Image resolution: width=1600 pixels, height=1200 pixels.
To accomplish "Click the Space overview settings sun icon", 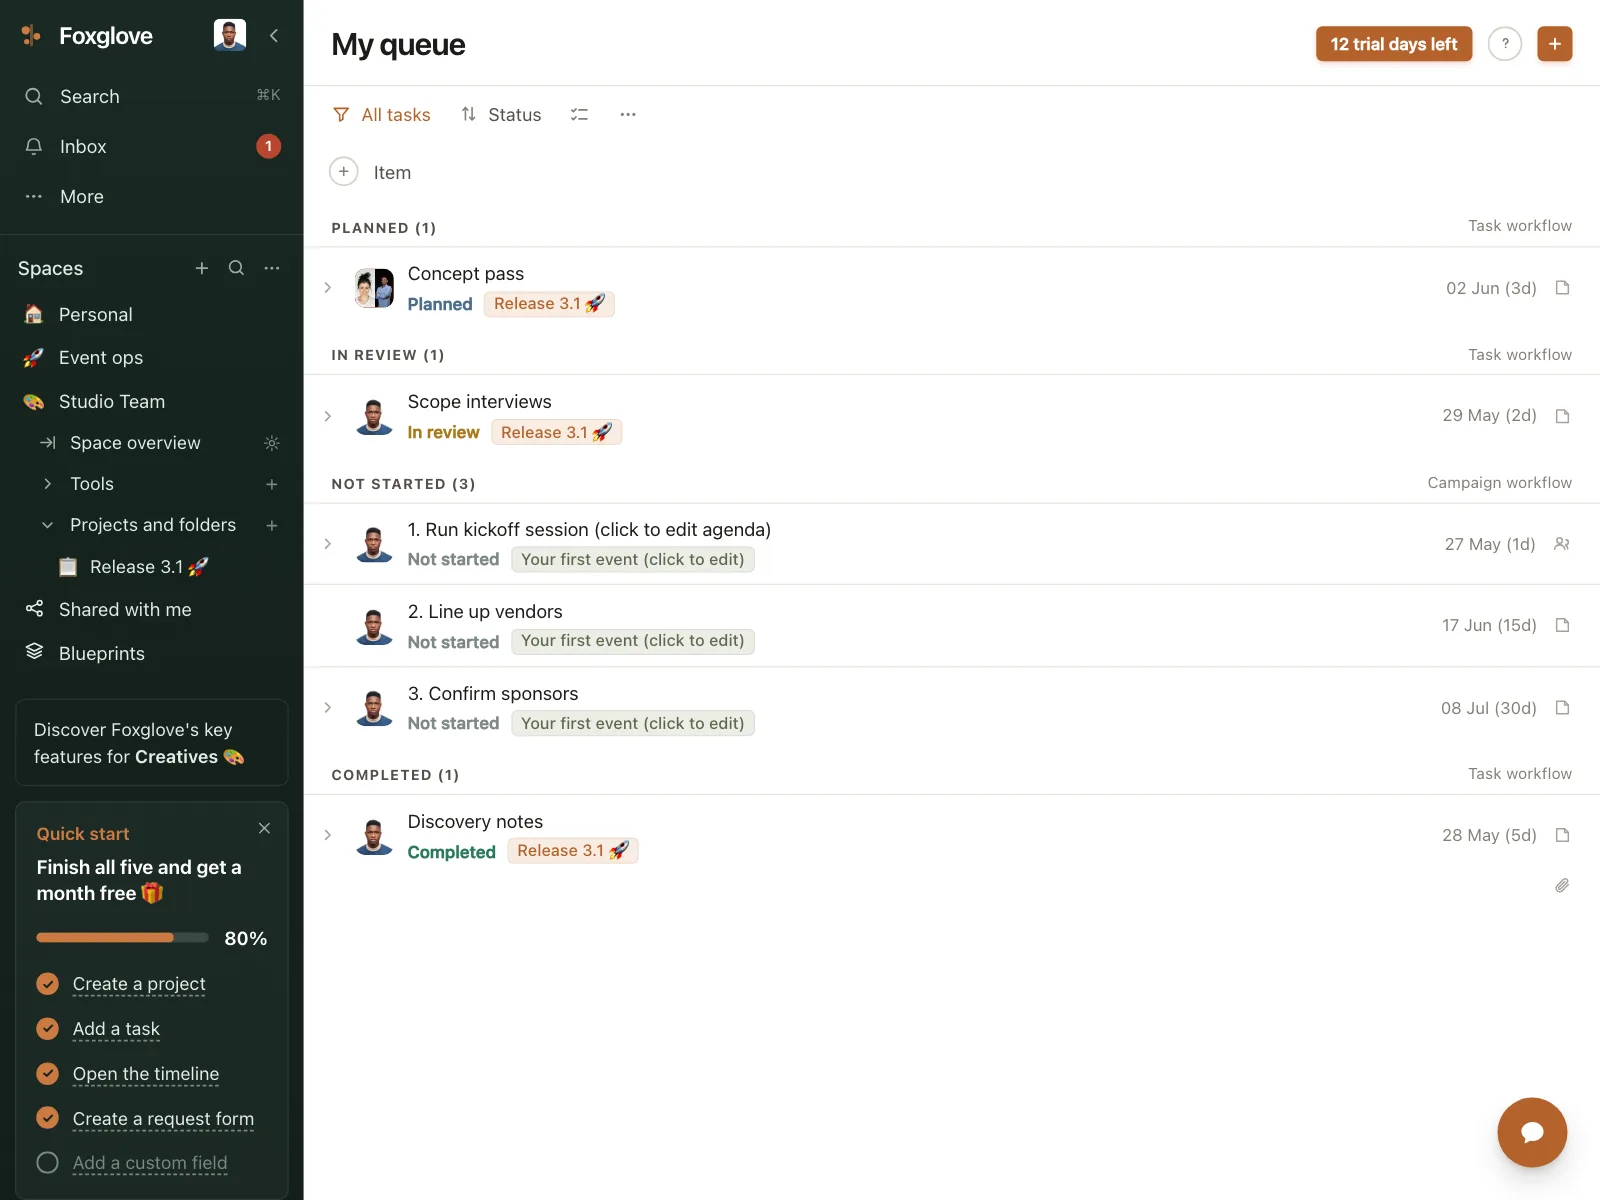I will coord(272,443).
